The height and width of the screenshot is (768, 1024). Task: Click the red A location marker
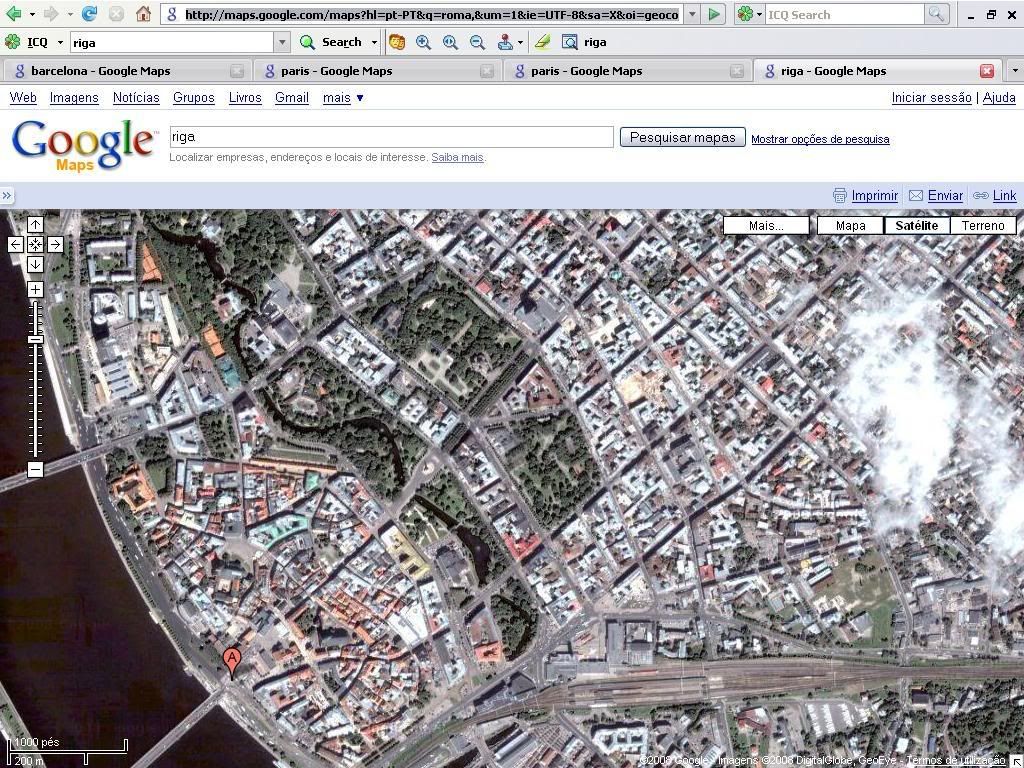[232, 661]
